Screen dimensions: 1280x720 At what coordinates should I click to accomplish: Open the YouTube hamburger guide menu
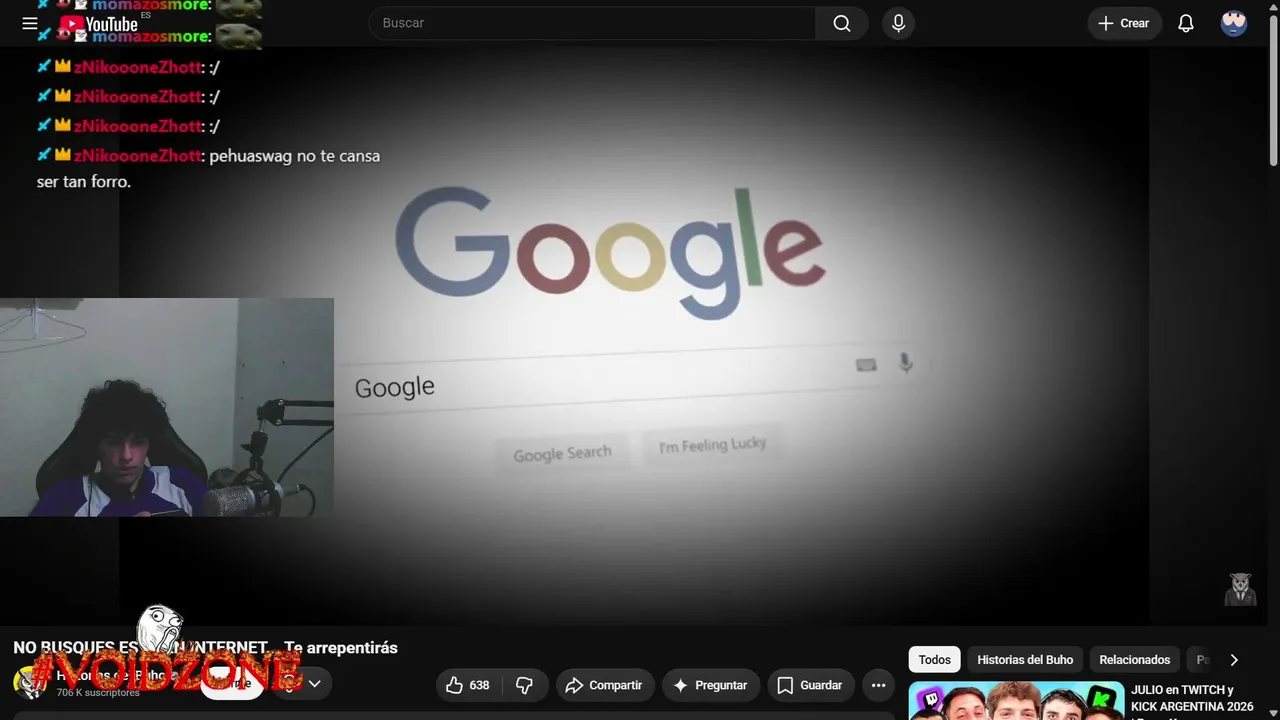click(x=30, y=23)
